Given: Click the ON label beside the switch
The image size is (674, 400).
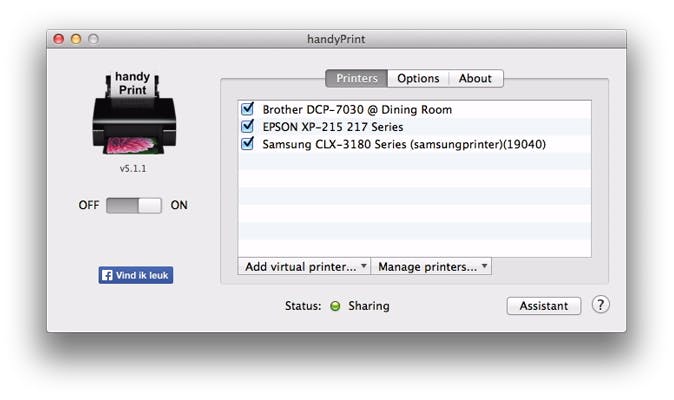Looking at the screenshot, I should [179, 205].
